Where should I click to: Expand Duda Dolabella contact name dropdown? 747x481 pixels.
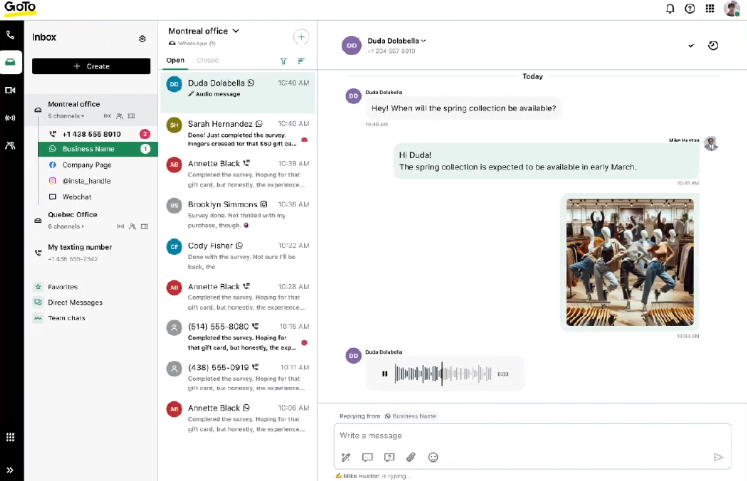coord(397,41)
